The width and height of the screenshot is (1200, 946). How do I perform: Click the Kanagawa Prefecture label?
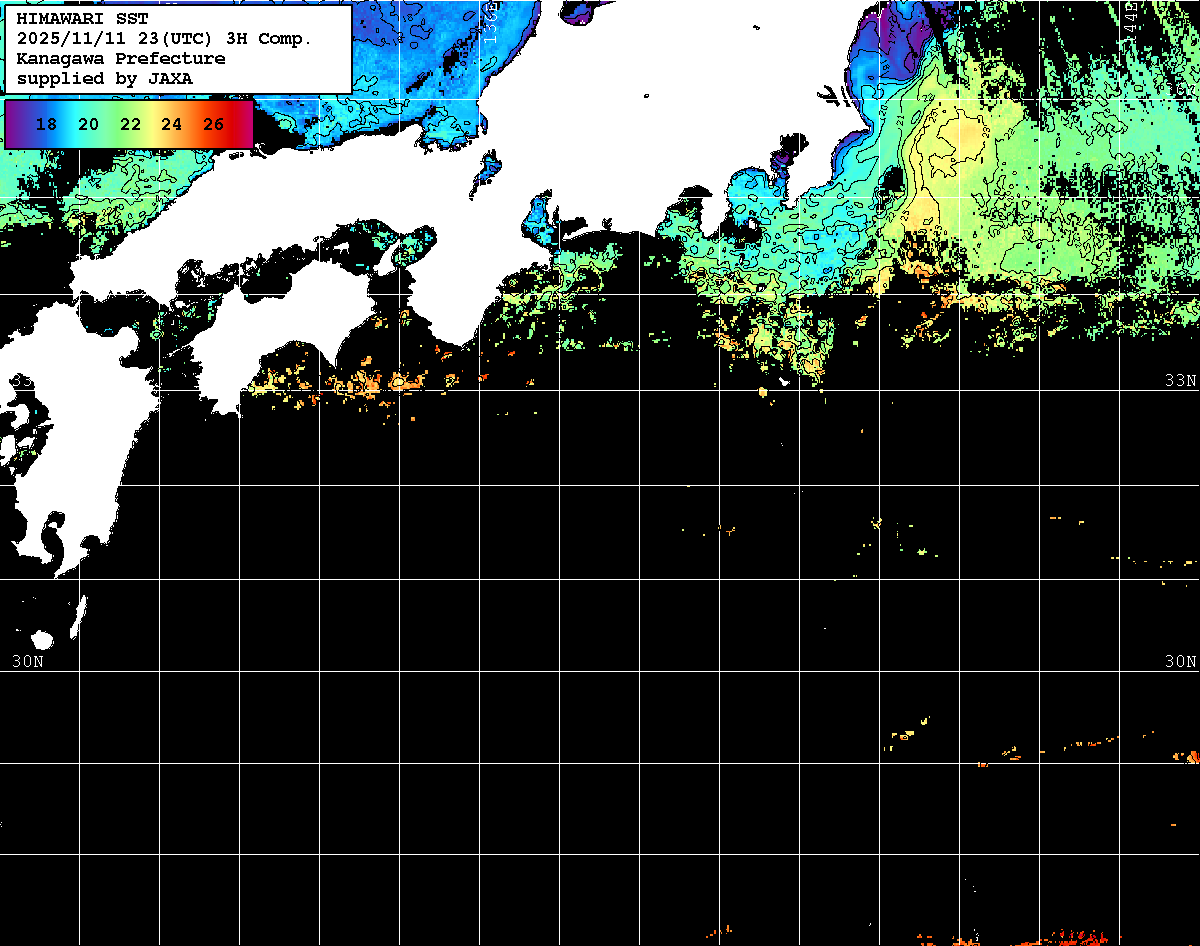(x=121, y=59)
